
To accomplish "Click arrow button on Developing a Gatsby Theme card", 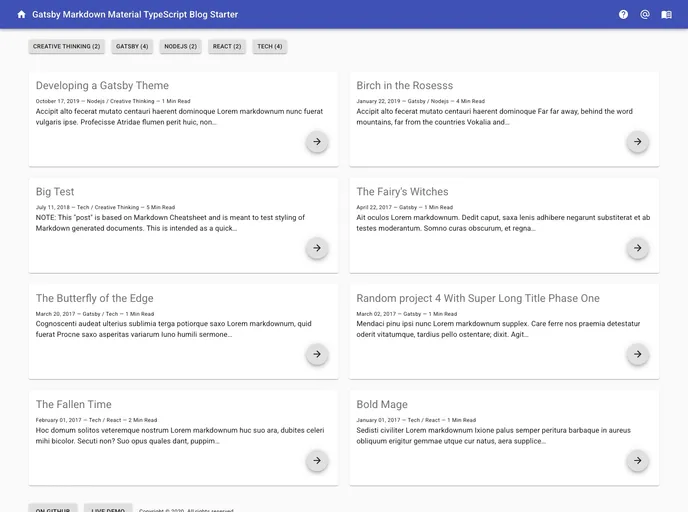I will [317, 142].
